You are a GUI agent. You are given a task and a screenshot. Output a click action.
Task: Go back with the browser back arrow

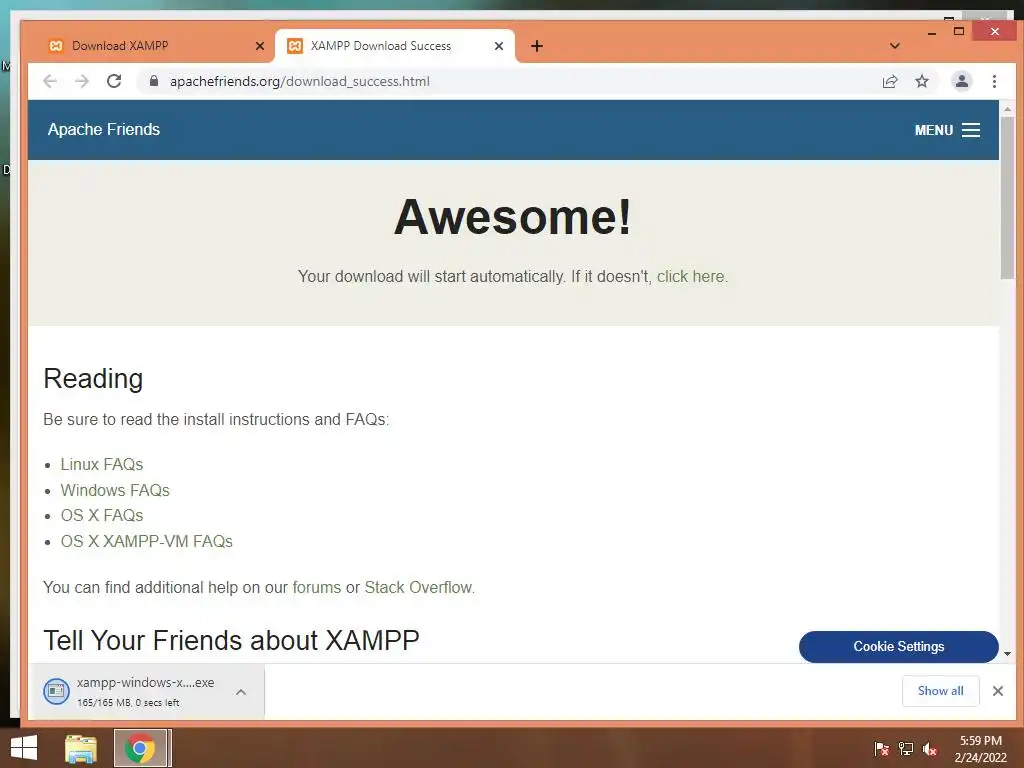pyautogui.click(x=50, y=81)
